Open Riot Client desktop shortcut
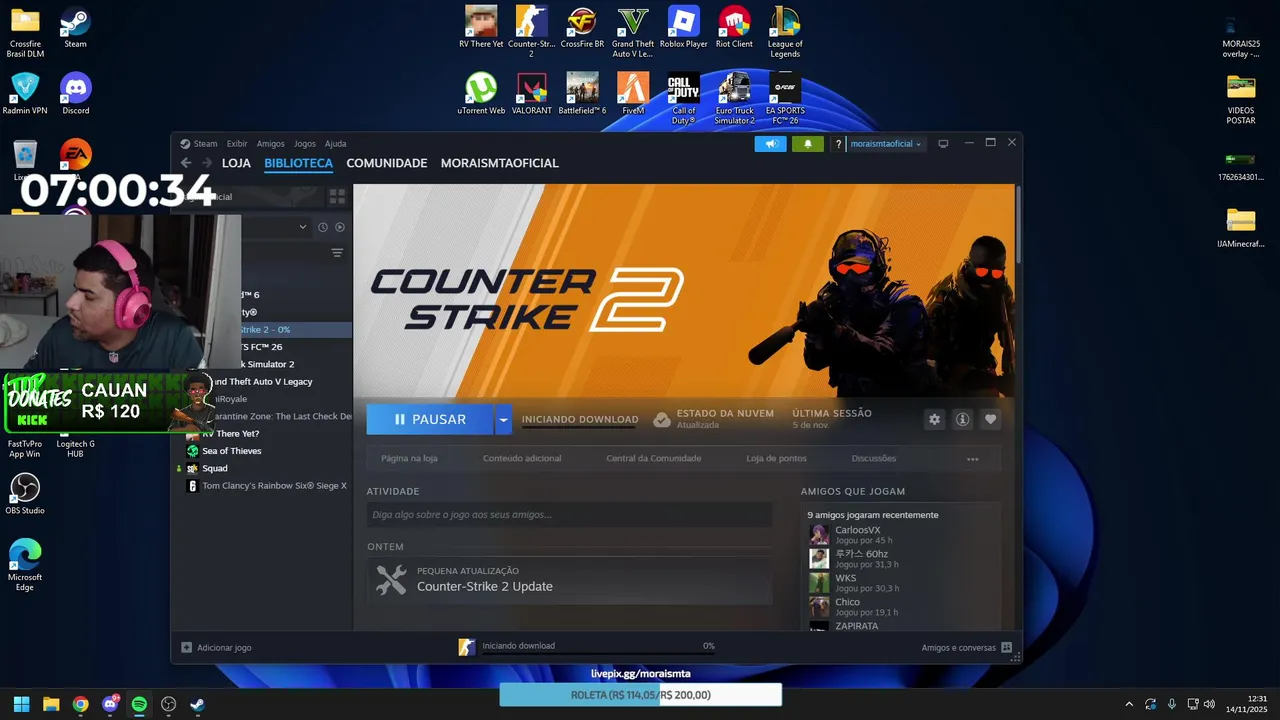The width and height of the screenshot is (1280, 720). pyautogui.click(x=734, y=27)
